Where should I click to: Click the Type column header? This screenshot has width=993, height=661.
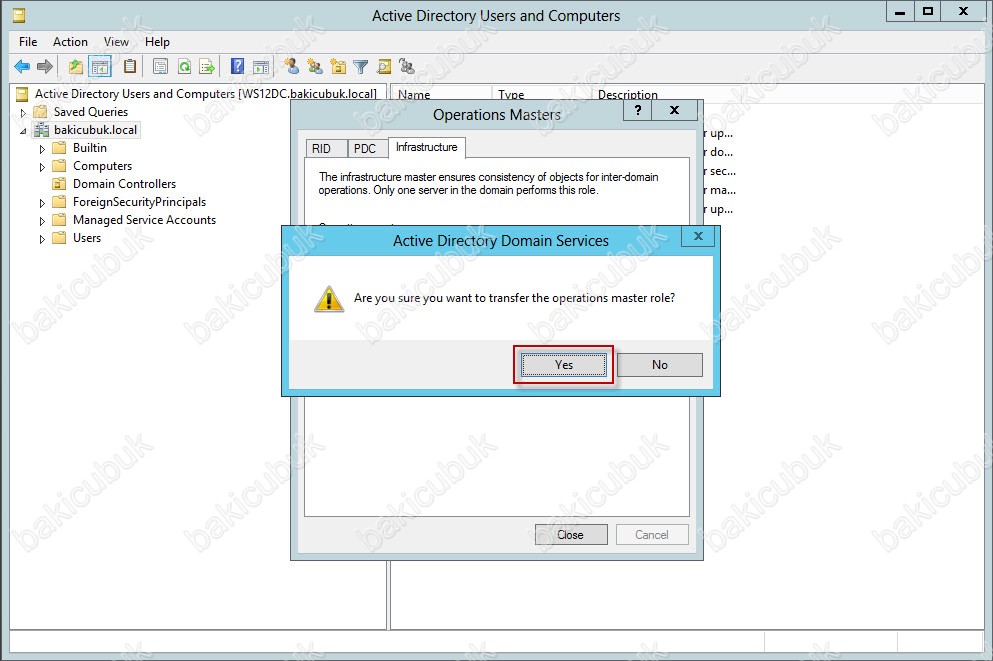click(x=541, y=94)
